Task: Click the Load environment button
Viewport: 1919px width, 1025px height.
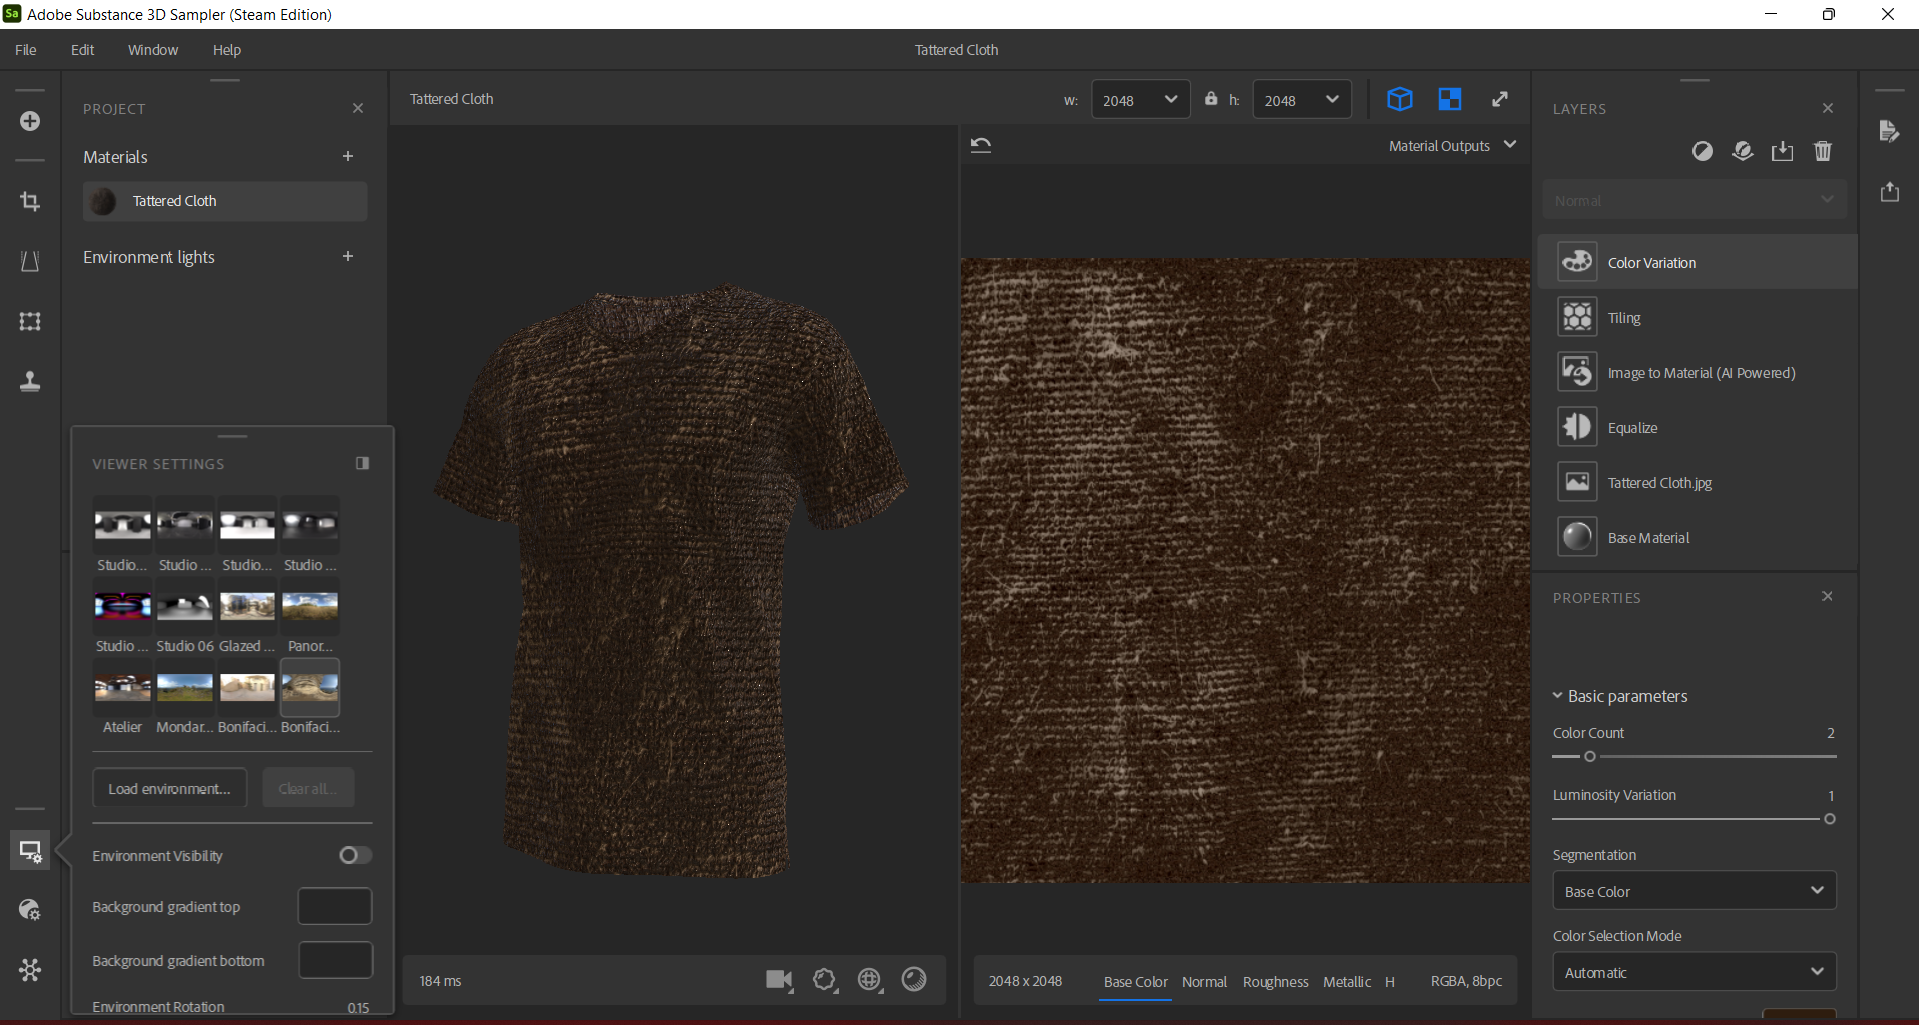Action: (169, 789)
